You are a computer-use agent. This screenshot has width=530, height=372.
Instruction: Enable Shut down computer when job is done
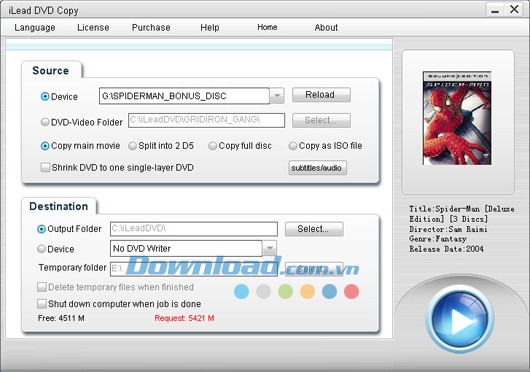tap(42, 304)
